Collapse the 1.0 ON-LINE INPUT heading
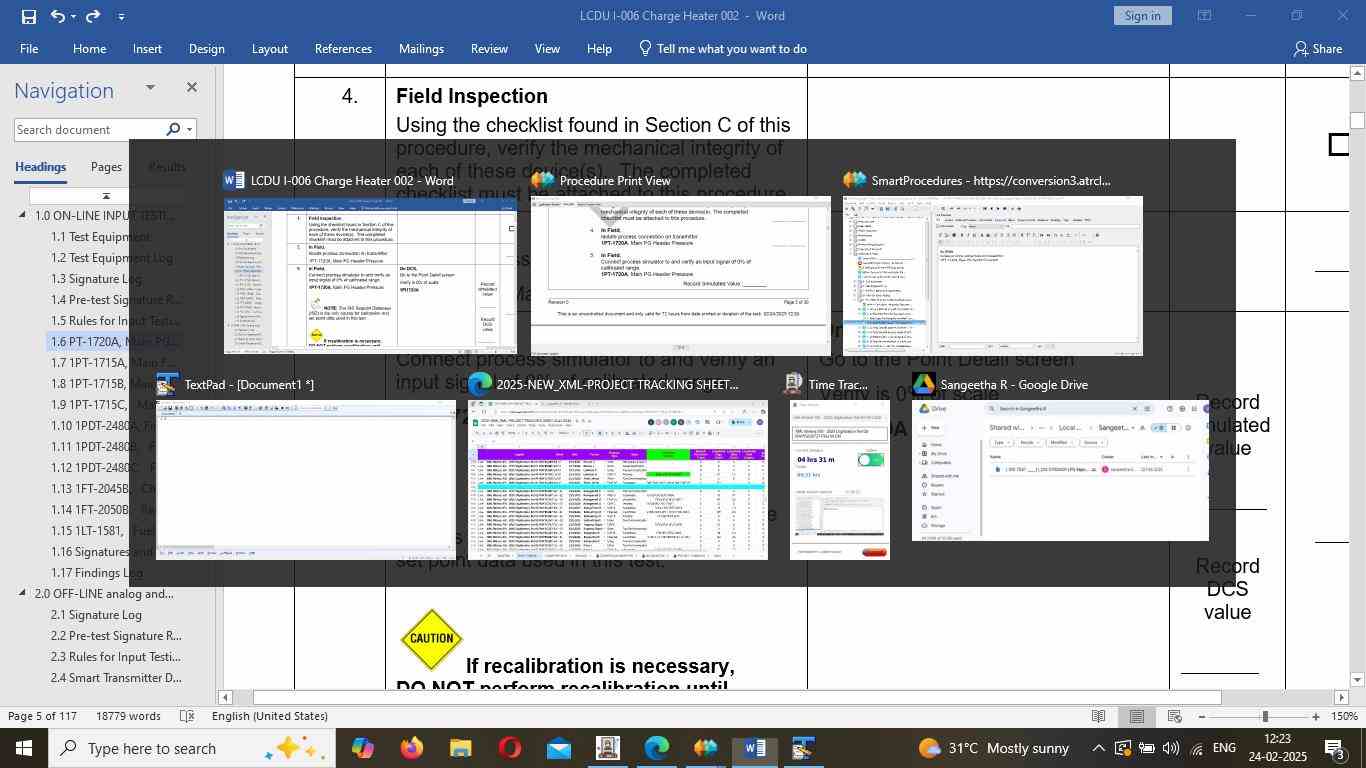Image resolution: width=1366 pixels, height=768 pixels. [23, 216]
